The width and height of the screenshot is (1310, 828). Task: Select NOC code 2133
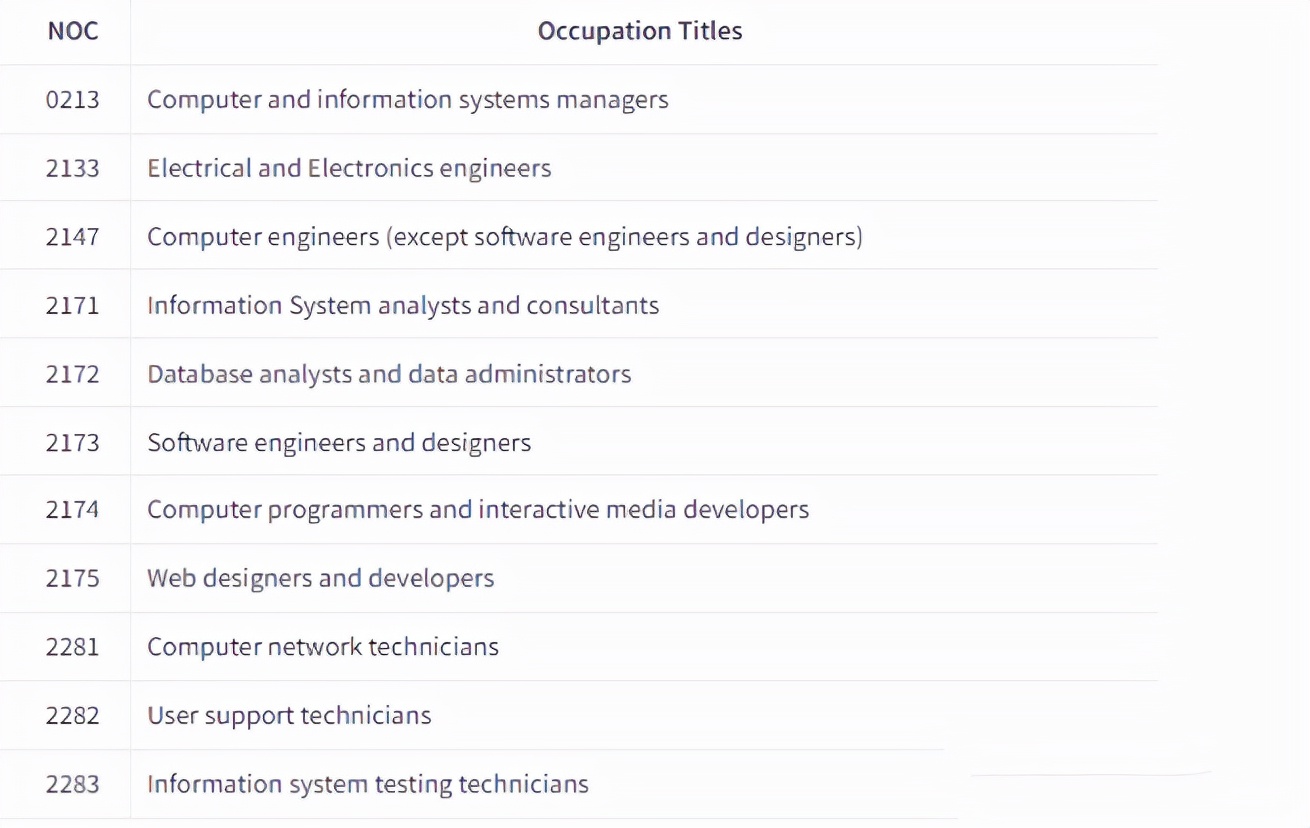pyautogui.click(x=73, y=168)
